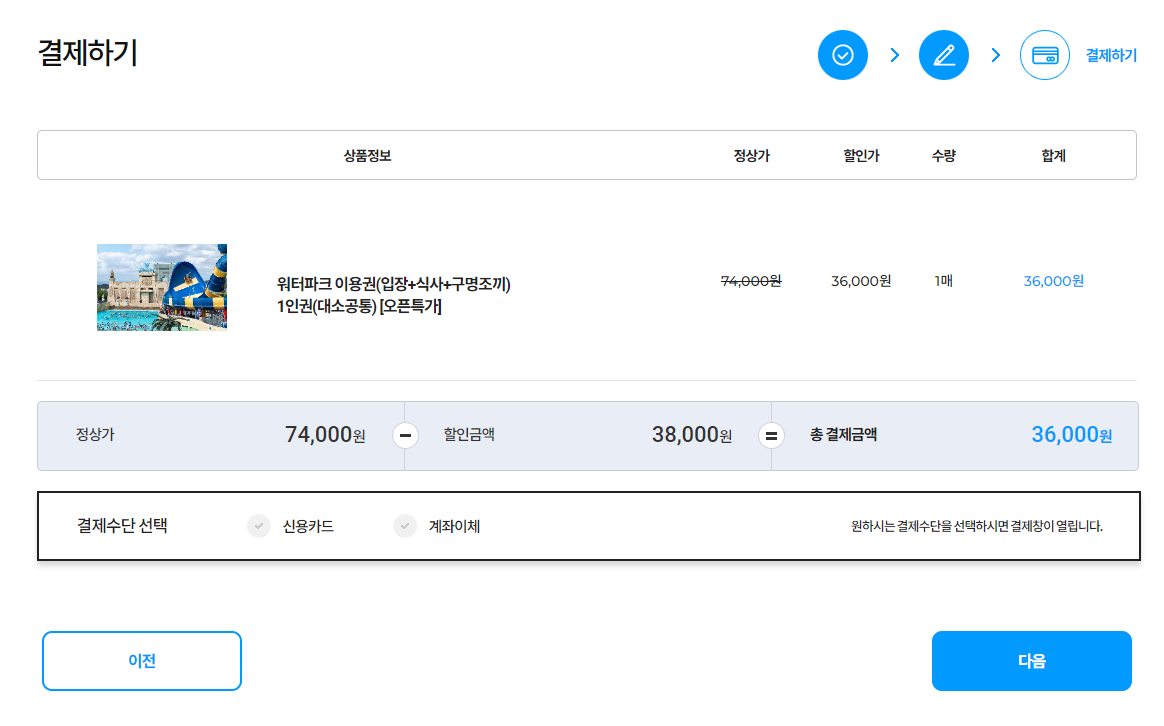Click the quantity value 1매
The width and height of the screenshot is (1164, 726).
coord(941,281)
